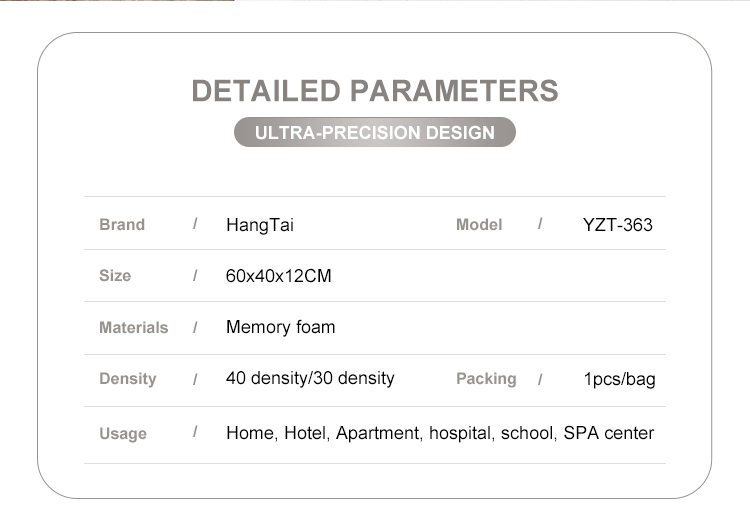This screenshot has height=522, width=750.
Task: Click the slash separator after Brand
Action: [x=195, y=224]
